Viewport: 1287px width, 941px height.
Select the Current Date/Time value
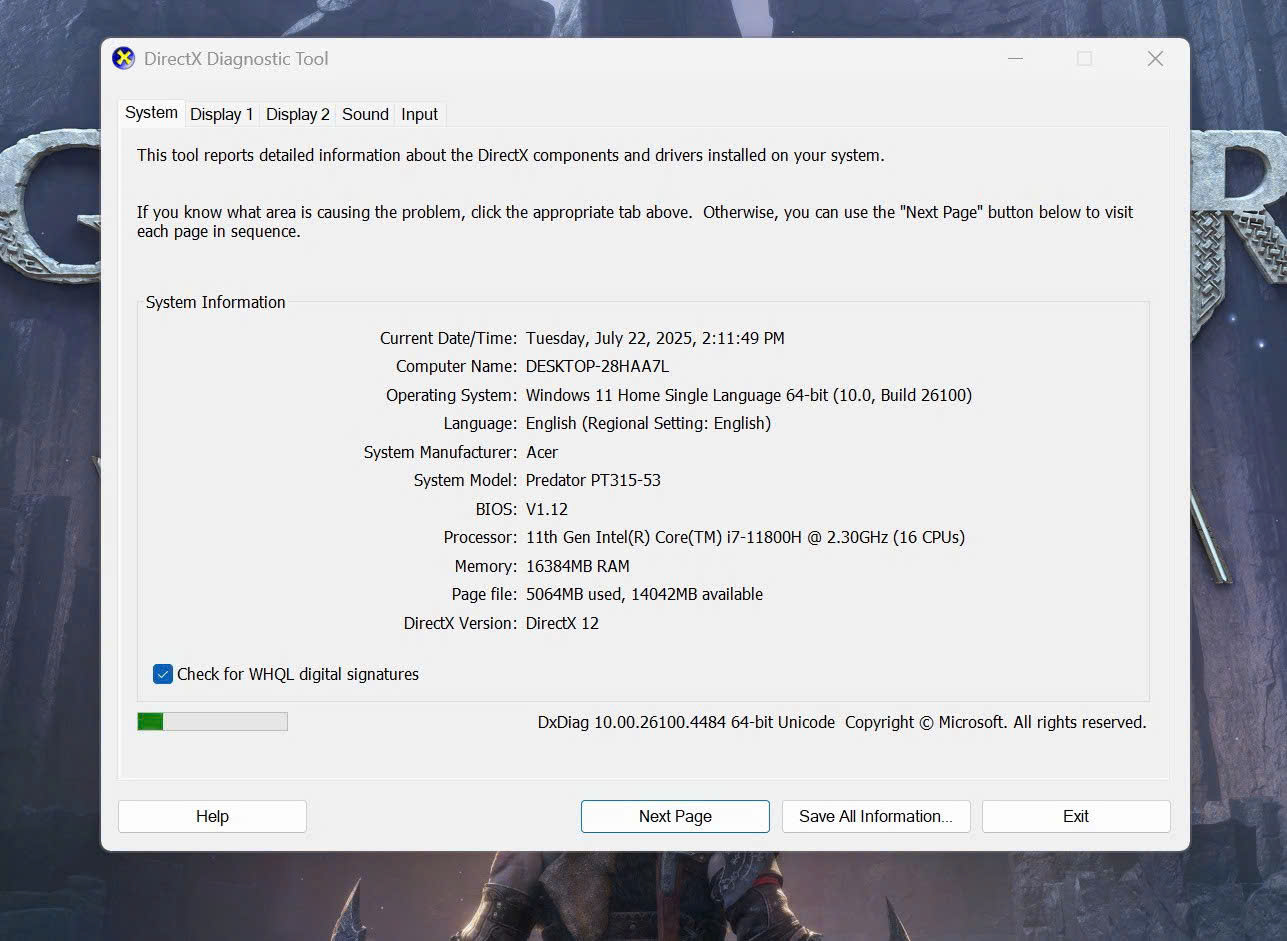pyautogui.click(x=655, y=338)
